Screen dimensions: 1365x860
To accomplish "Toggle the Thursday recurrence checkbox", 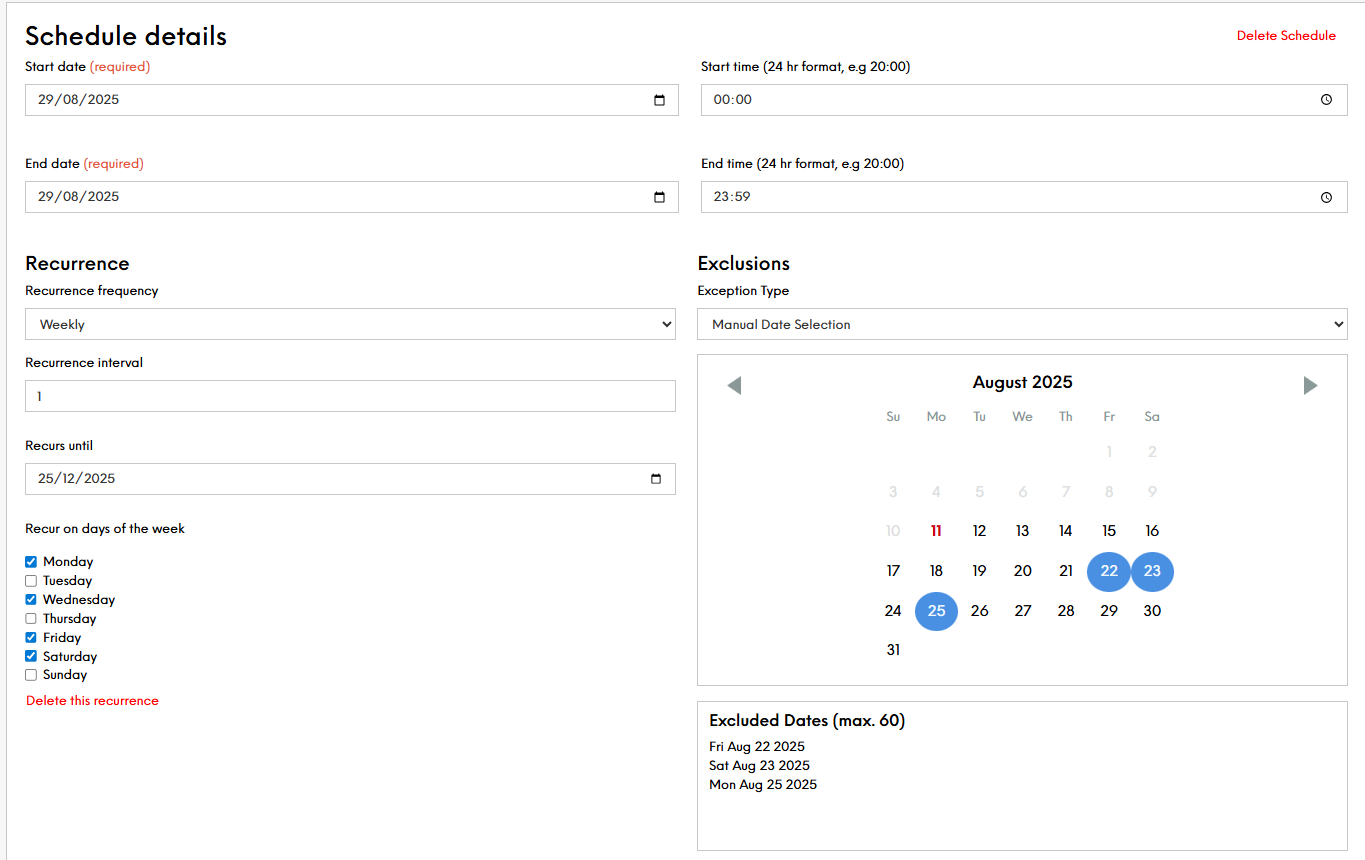I will 31,619.
